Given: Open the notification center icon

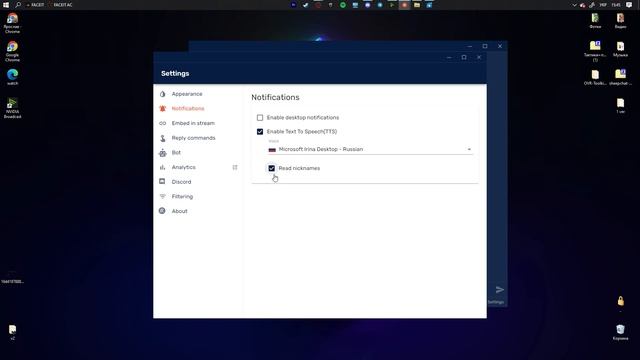Looking at the screenshot, I should pos(629,5).
